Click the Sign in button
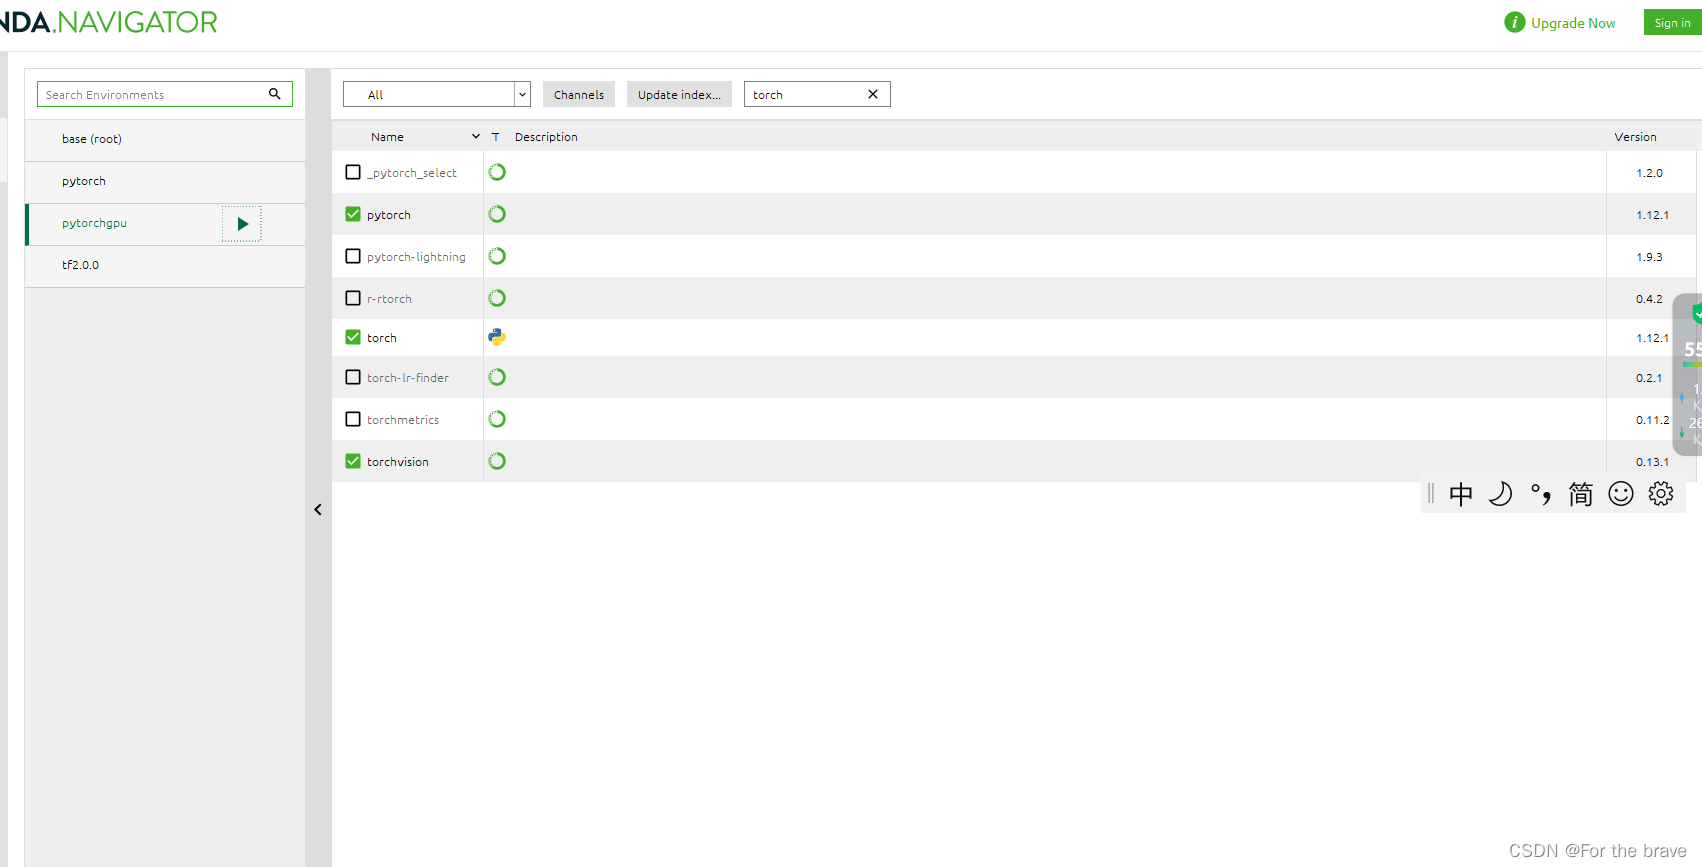This screenshot has height=867, width=1702. [1672, 22]
